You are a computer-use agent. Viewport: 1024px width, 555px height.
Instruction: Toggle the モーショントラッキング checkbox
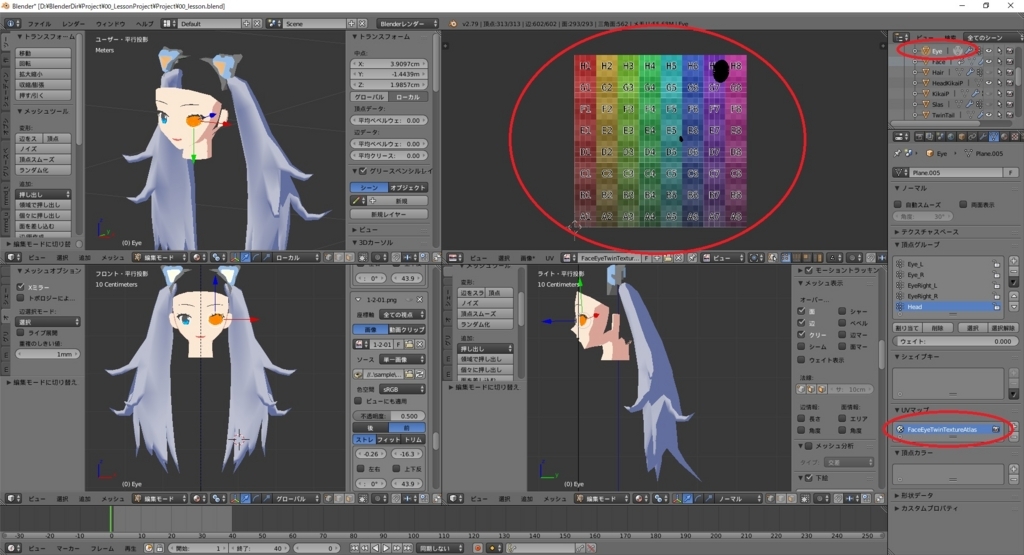click(x=808, y=270)
